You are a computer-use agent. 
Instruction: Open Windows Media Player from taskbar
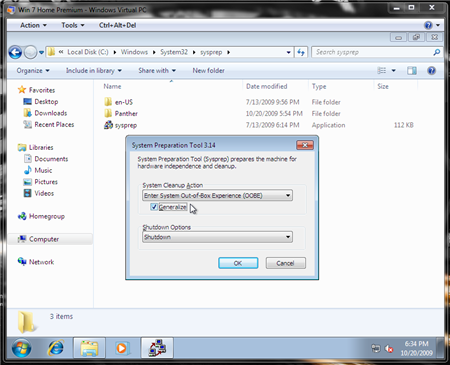click(122, 348)
